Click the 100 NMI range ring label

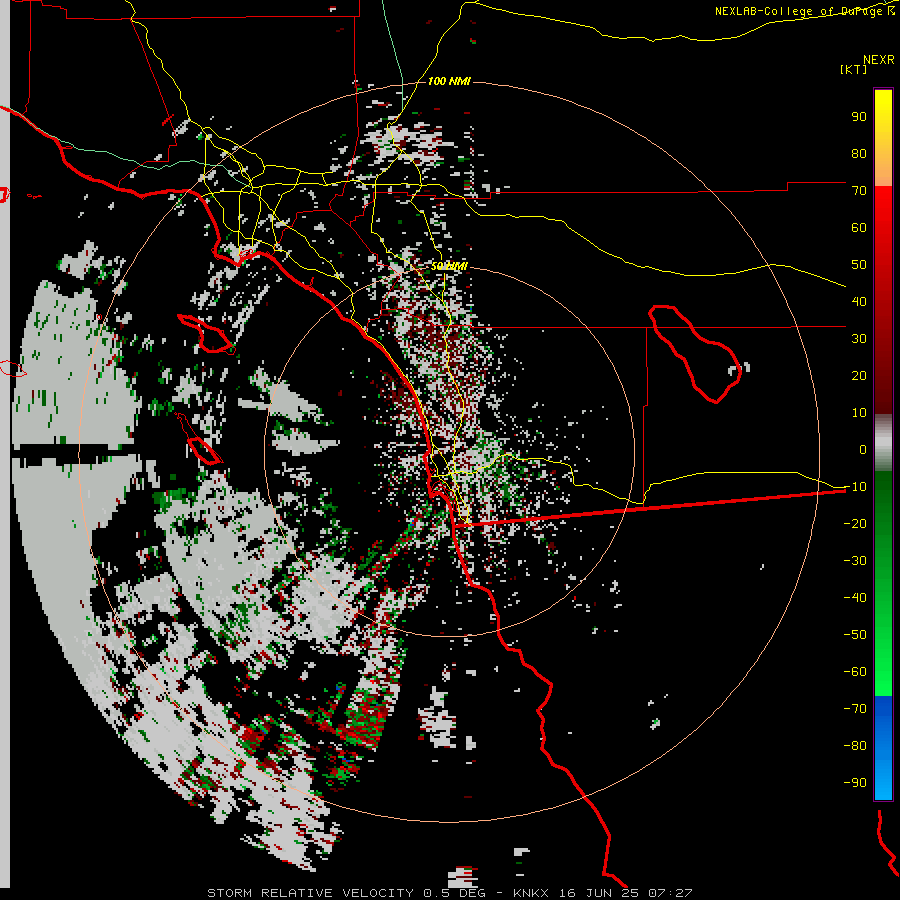tap(449, 81)
